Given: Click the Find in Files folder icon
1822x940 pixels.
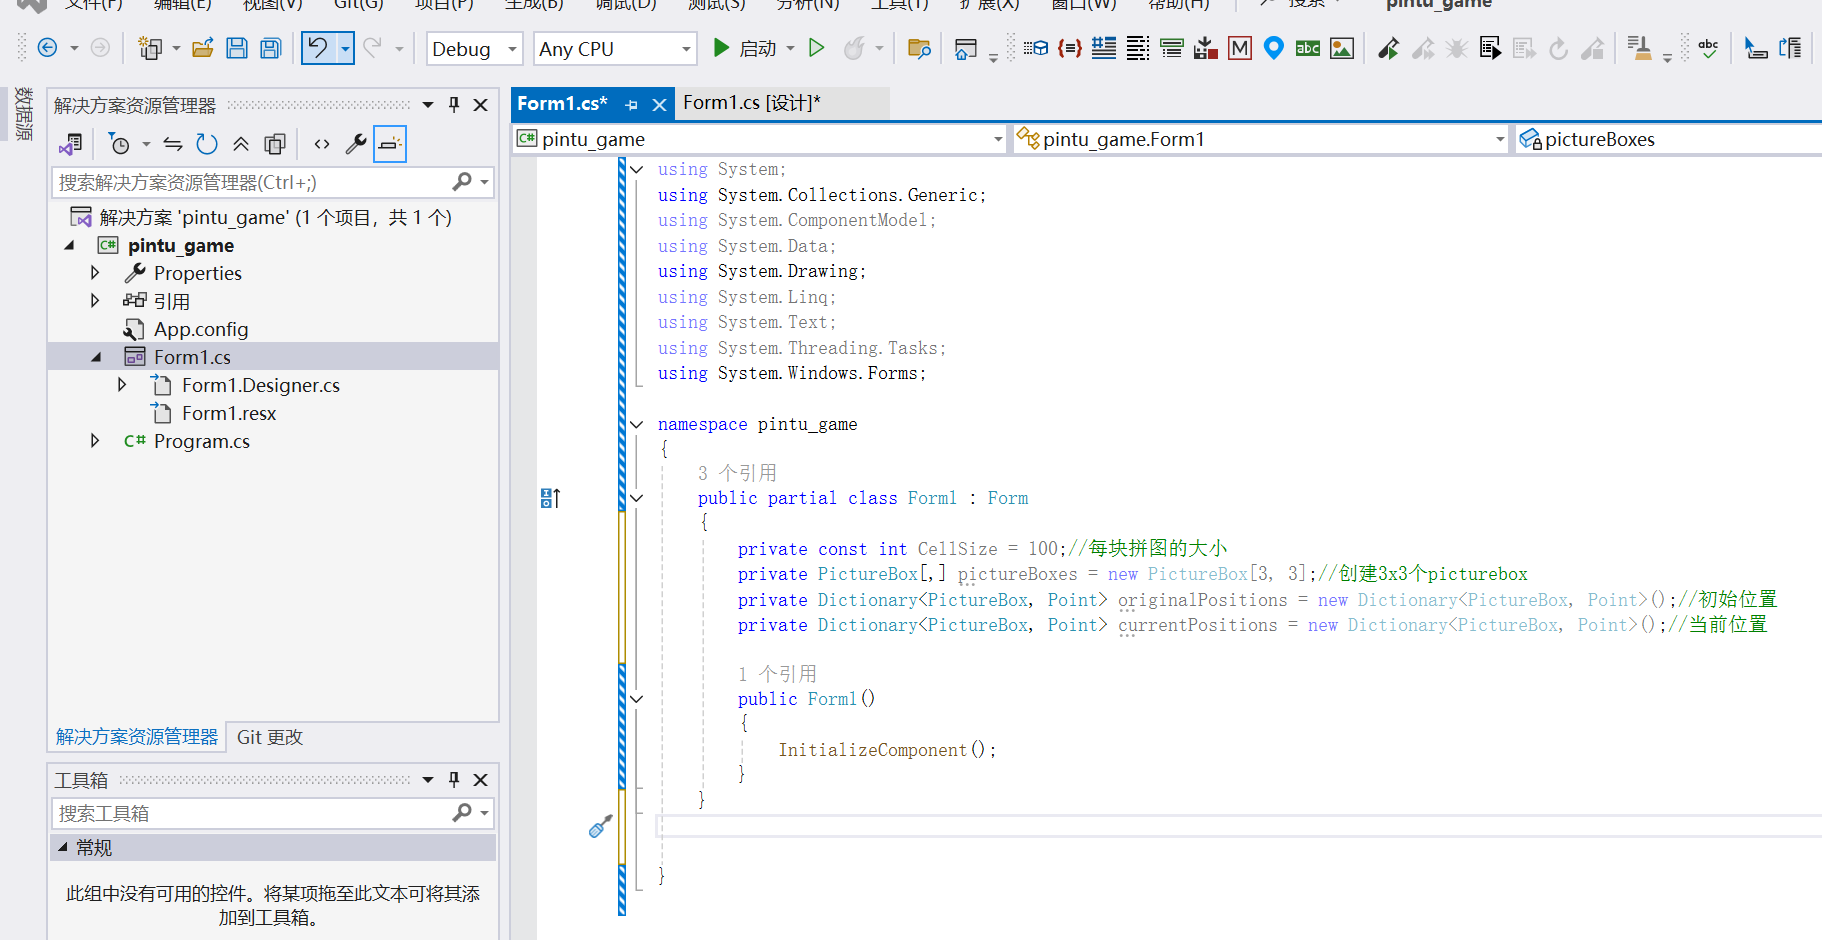Looking at the screenshot, I should pyautogui.click(x=919, y=48).
